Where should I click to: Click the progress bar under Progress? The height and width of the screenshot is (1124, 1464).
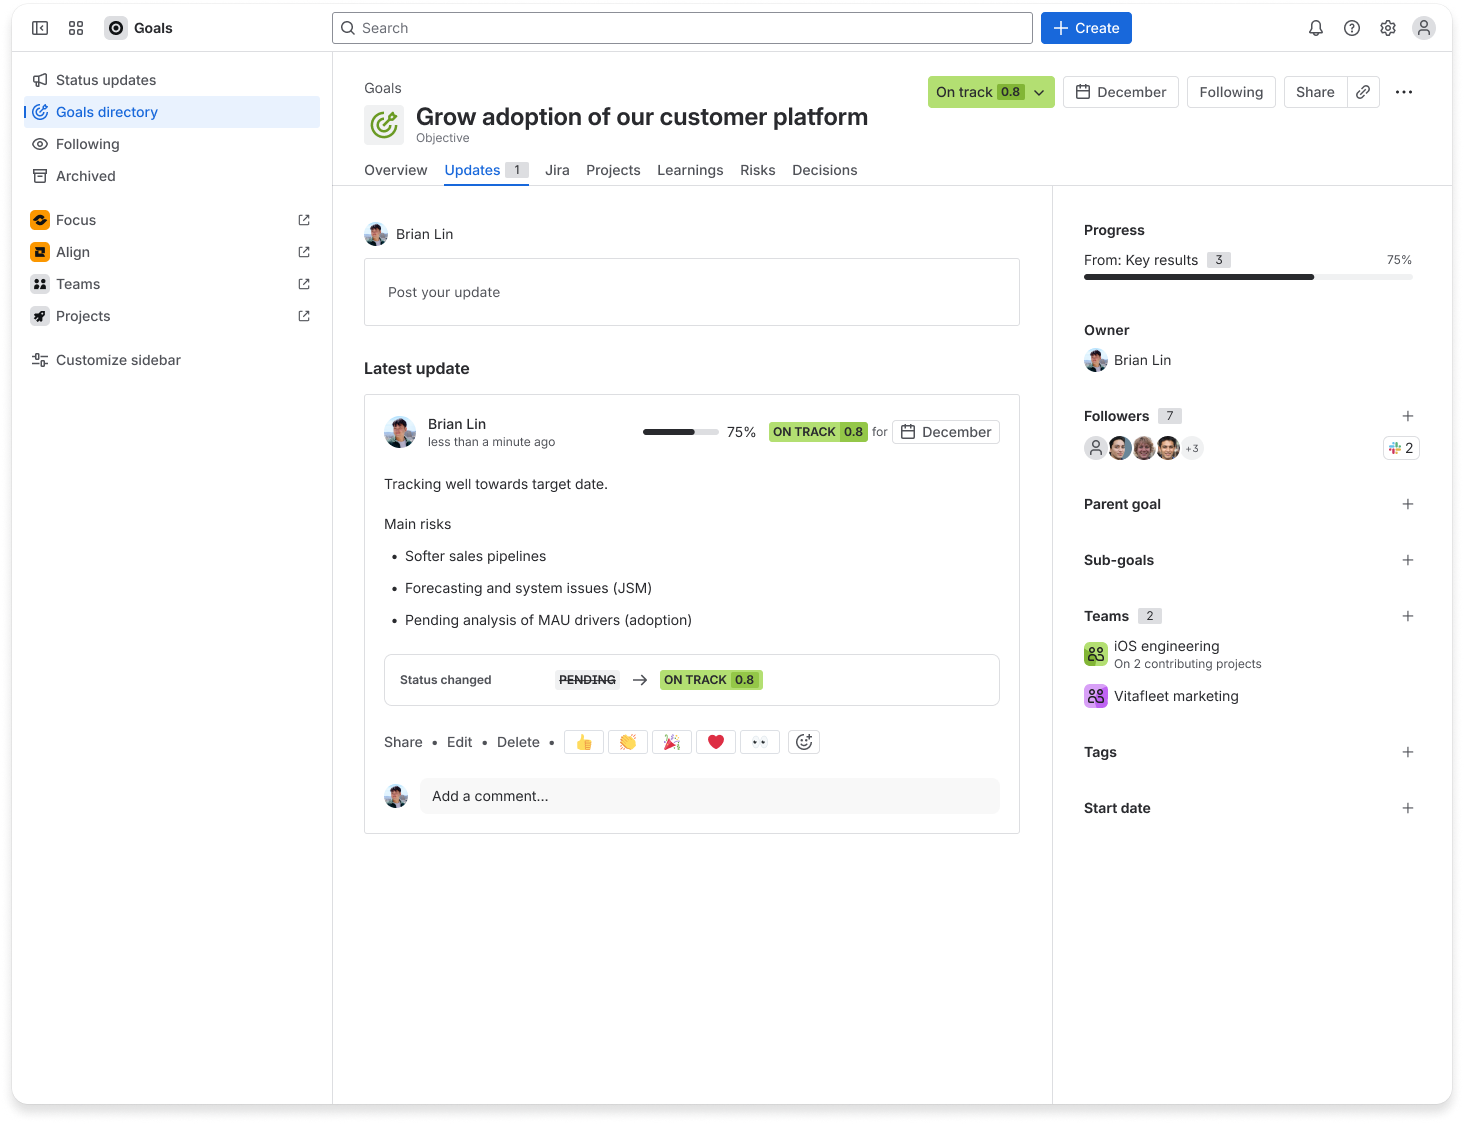pyautogui.click(x=1248, y=277)
